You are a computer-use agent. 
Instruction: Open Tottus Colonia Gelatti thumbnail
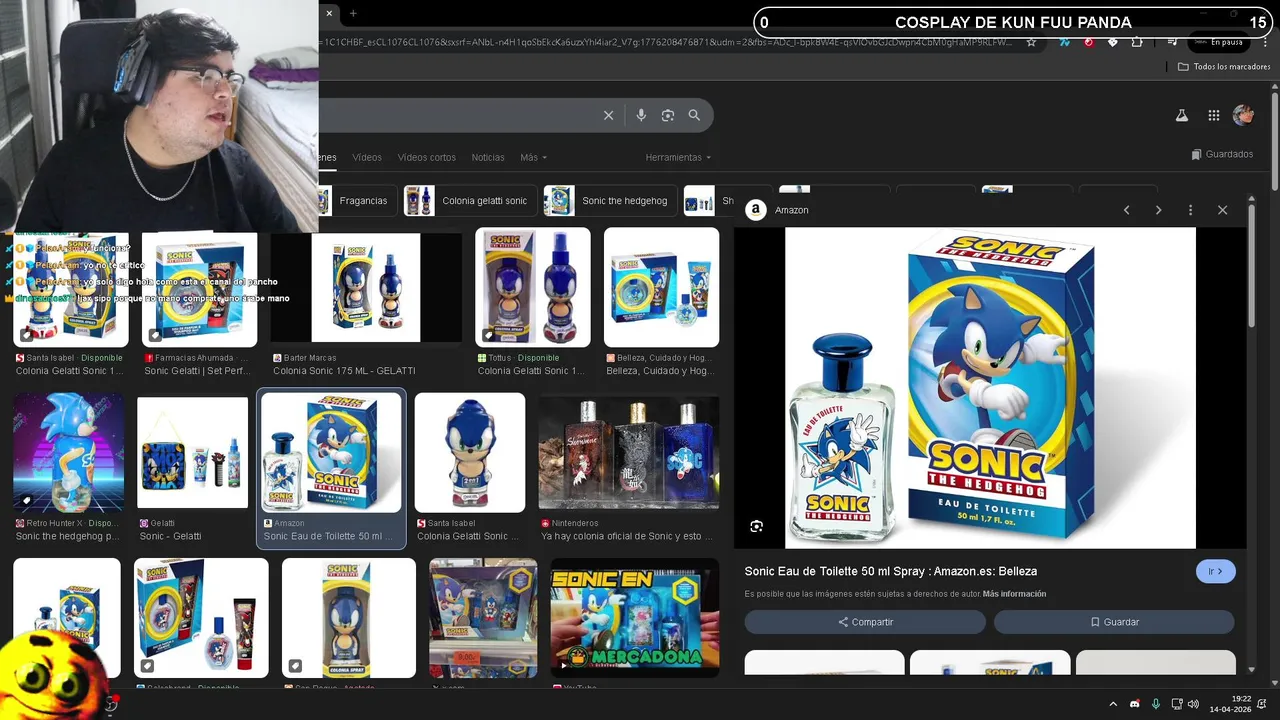[533, 288]
